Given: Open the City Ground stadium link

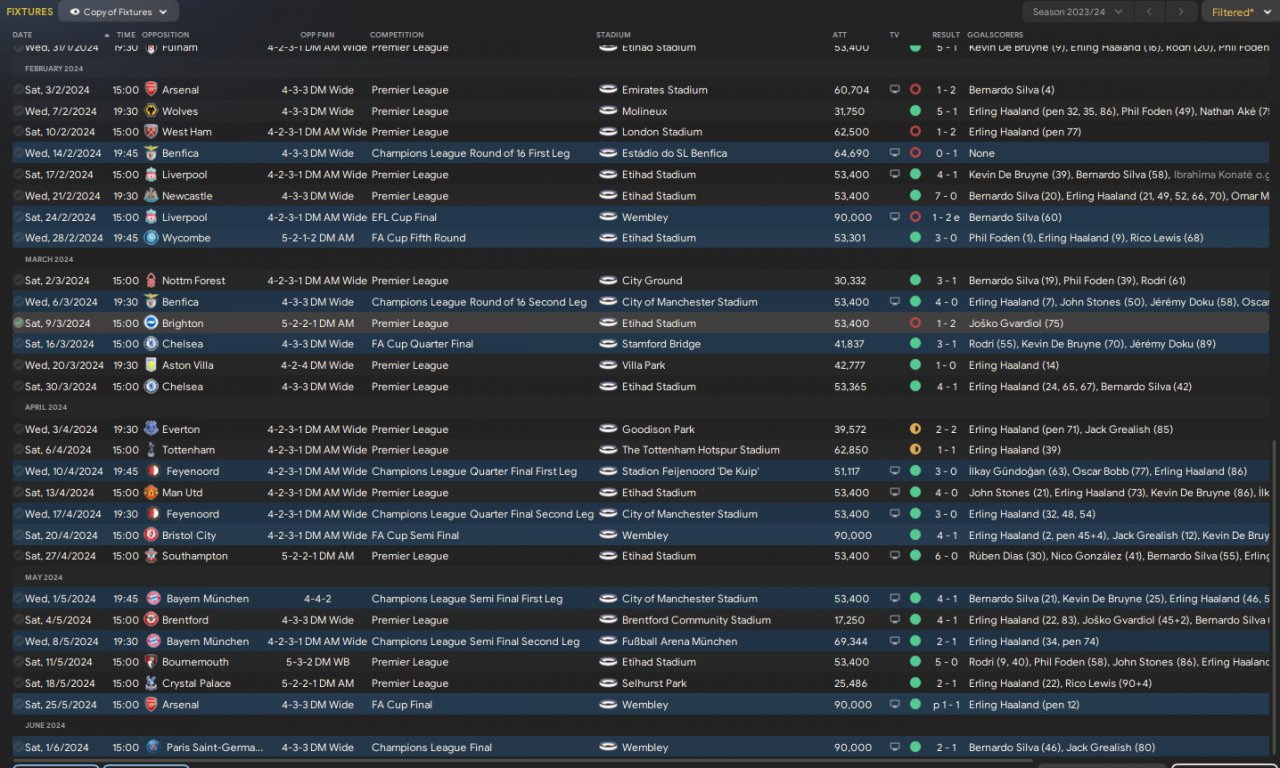Looking at the screenshot, I should 652,281.
